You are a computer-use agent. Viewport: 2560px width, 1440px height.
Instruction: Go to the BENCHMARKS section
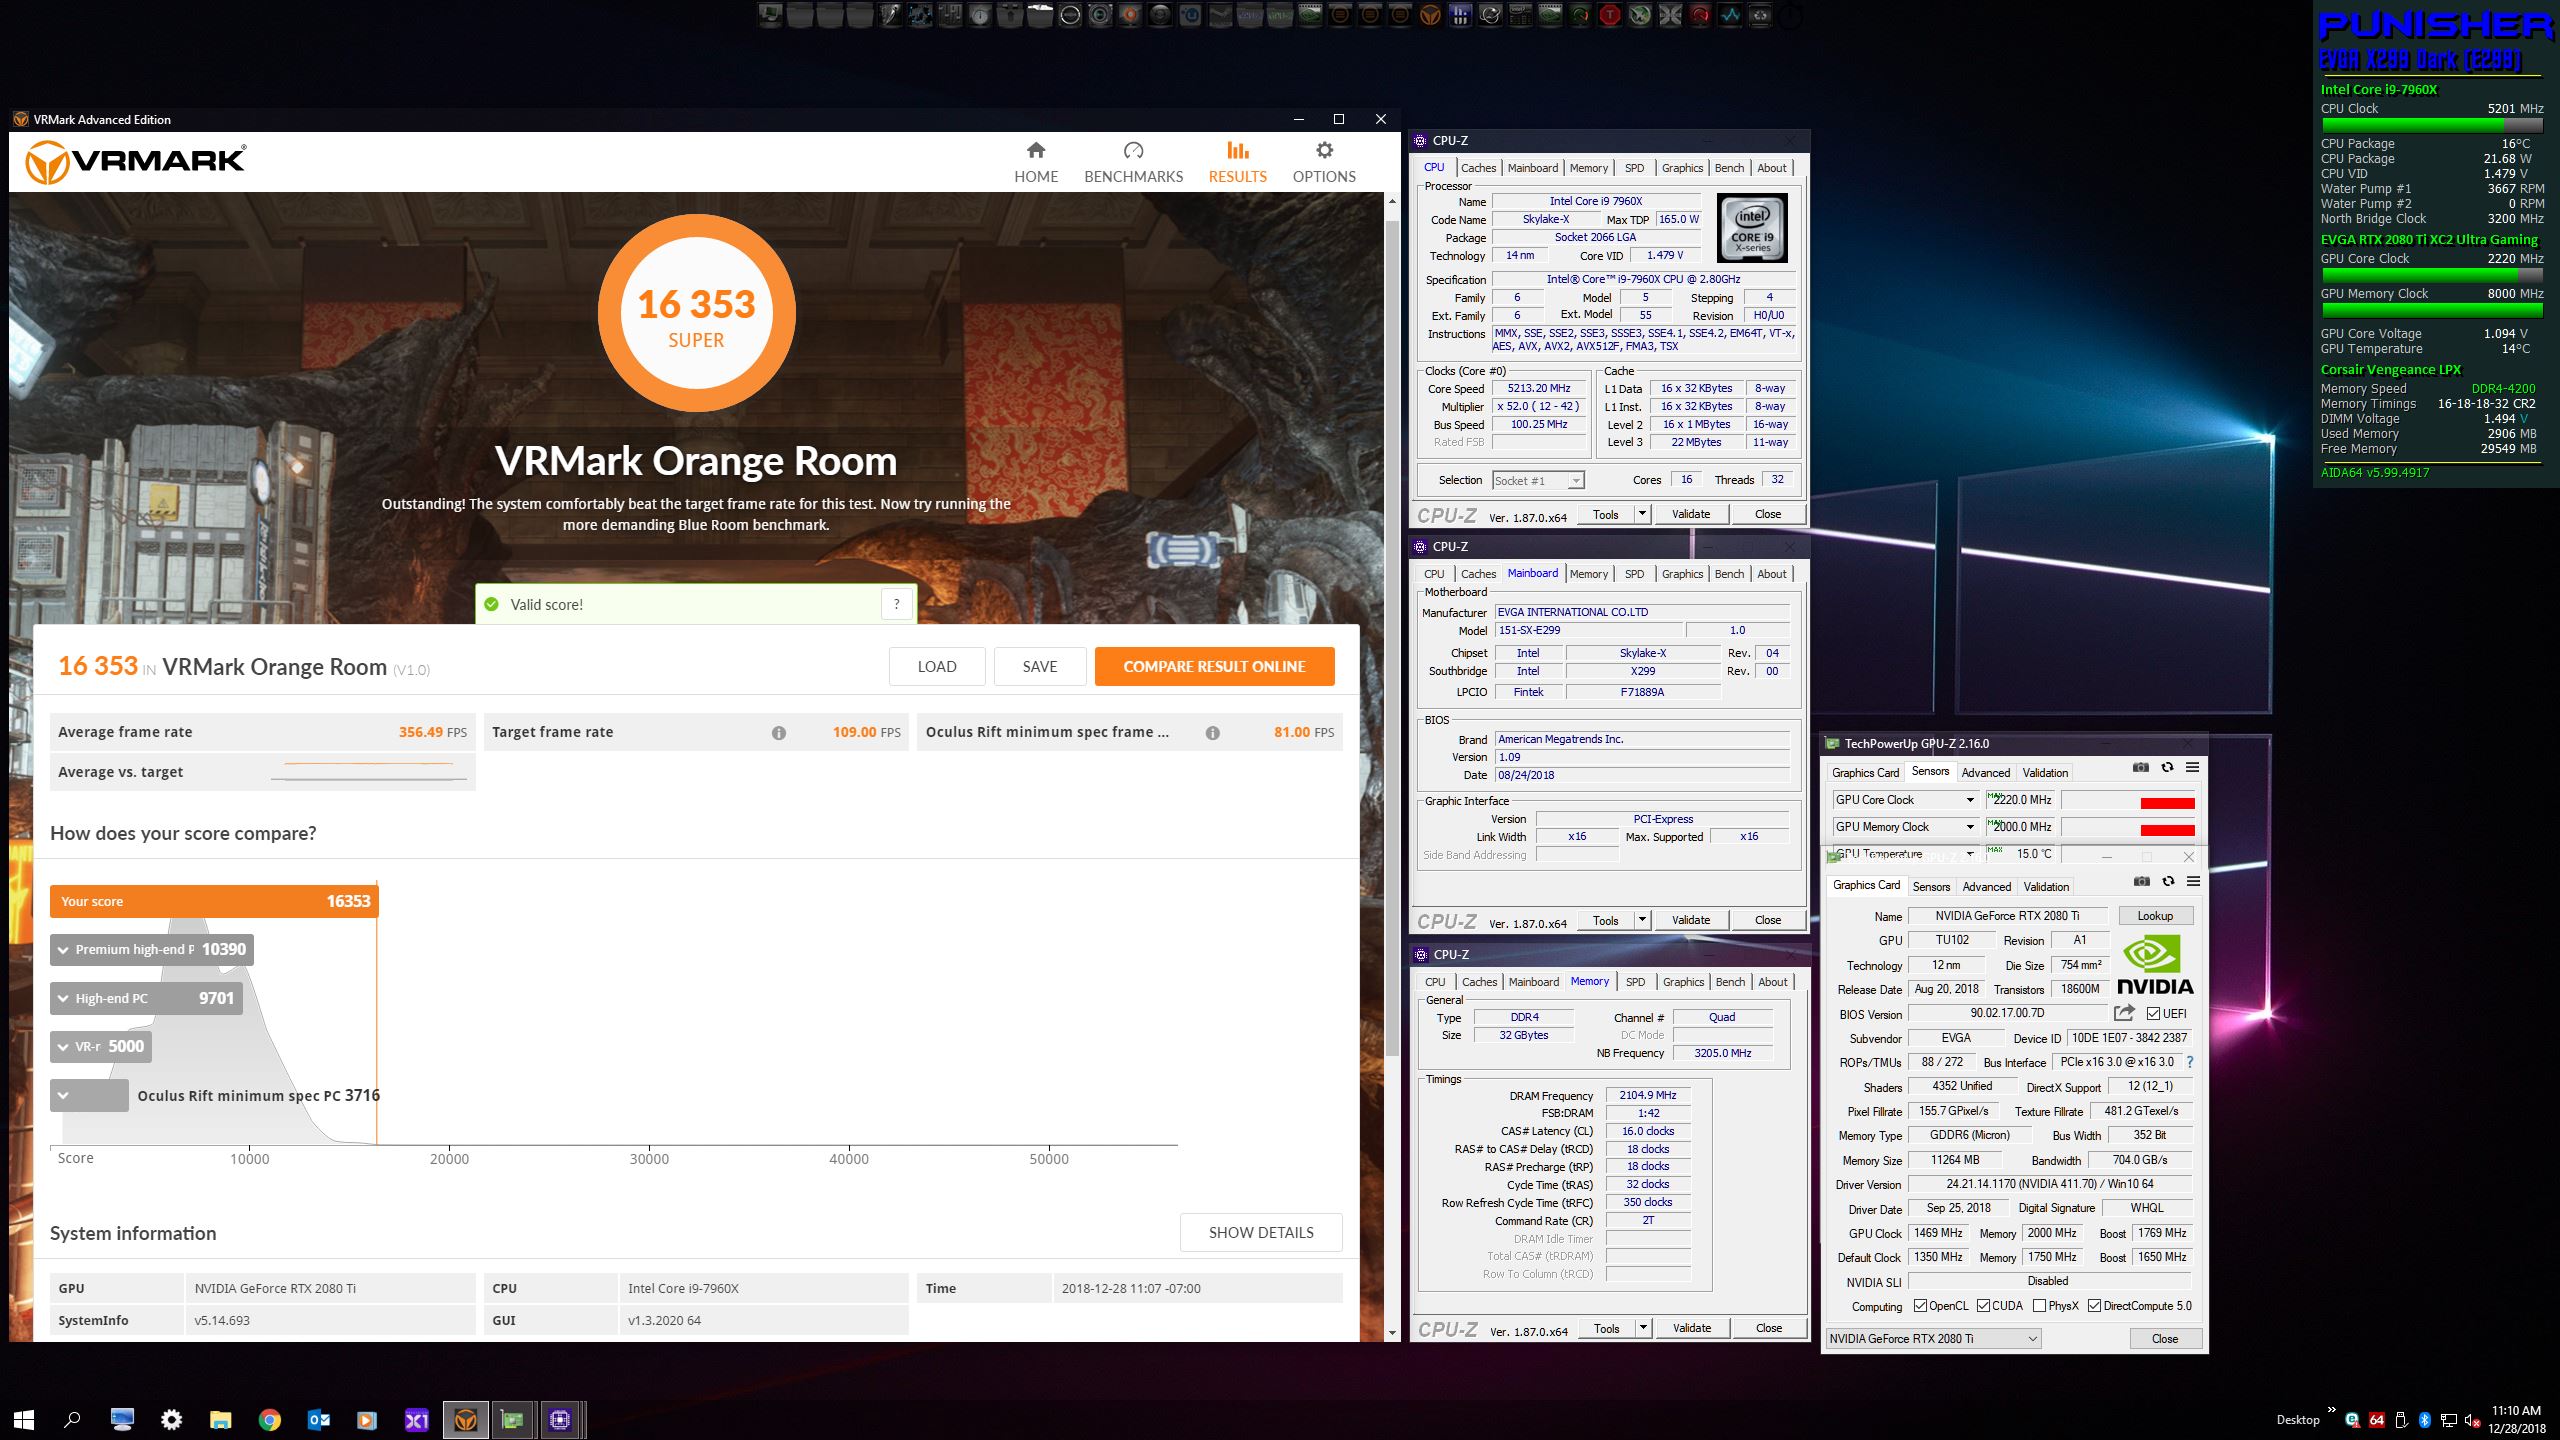1133,162
